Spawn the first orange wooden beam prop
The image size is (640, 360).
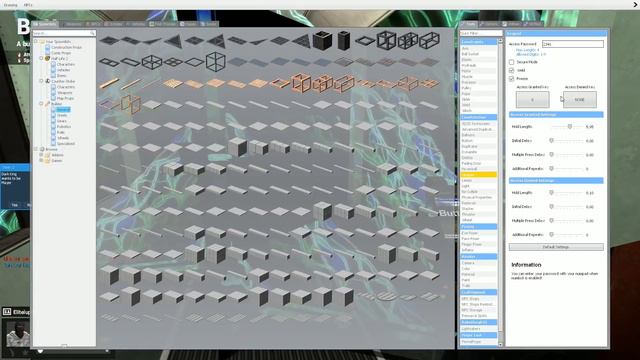(x=109, y=84)
